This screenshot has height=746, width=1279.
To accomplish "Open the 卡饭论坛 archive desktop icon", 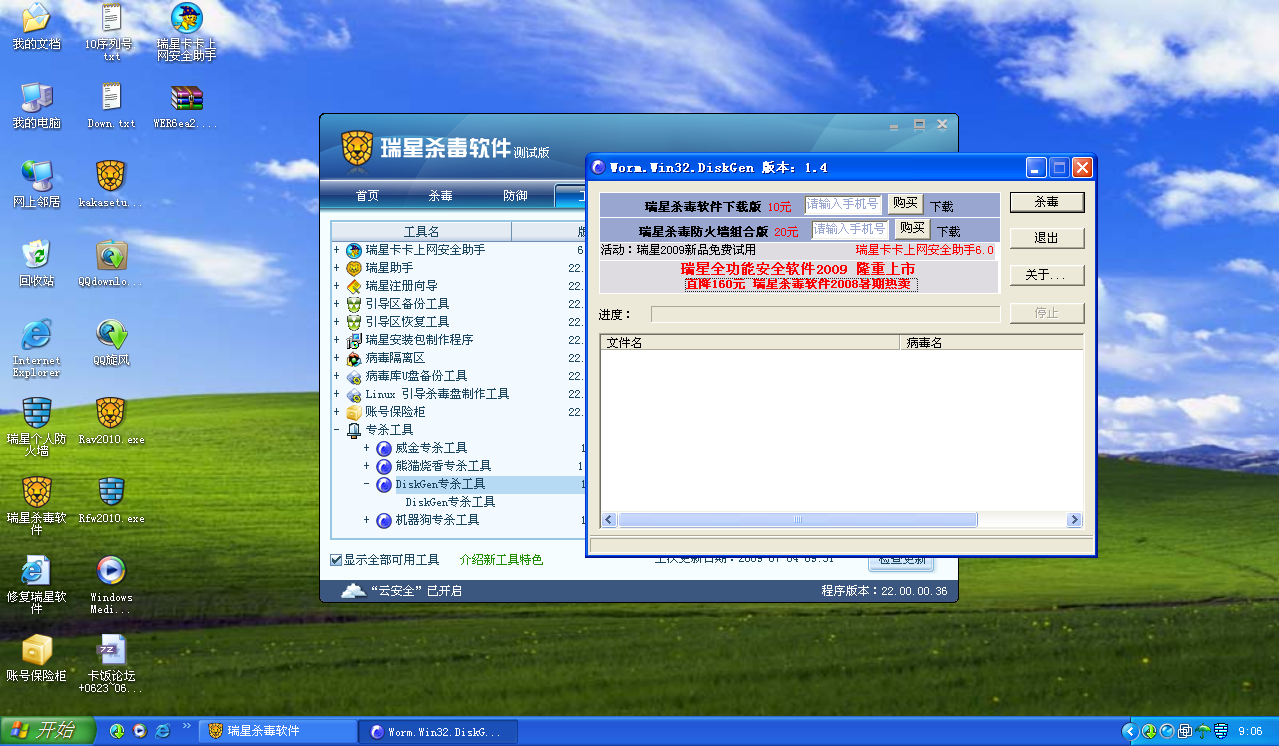I will 111,663.
